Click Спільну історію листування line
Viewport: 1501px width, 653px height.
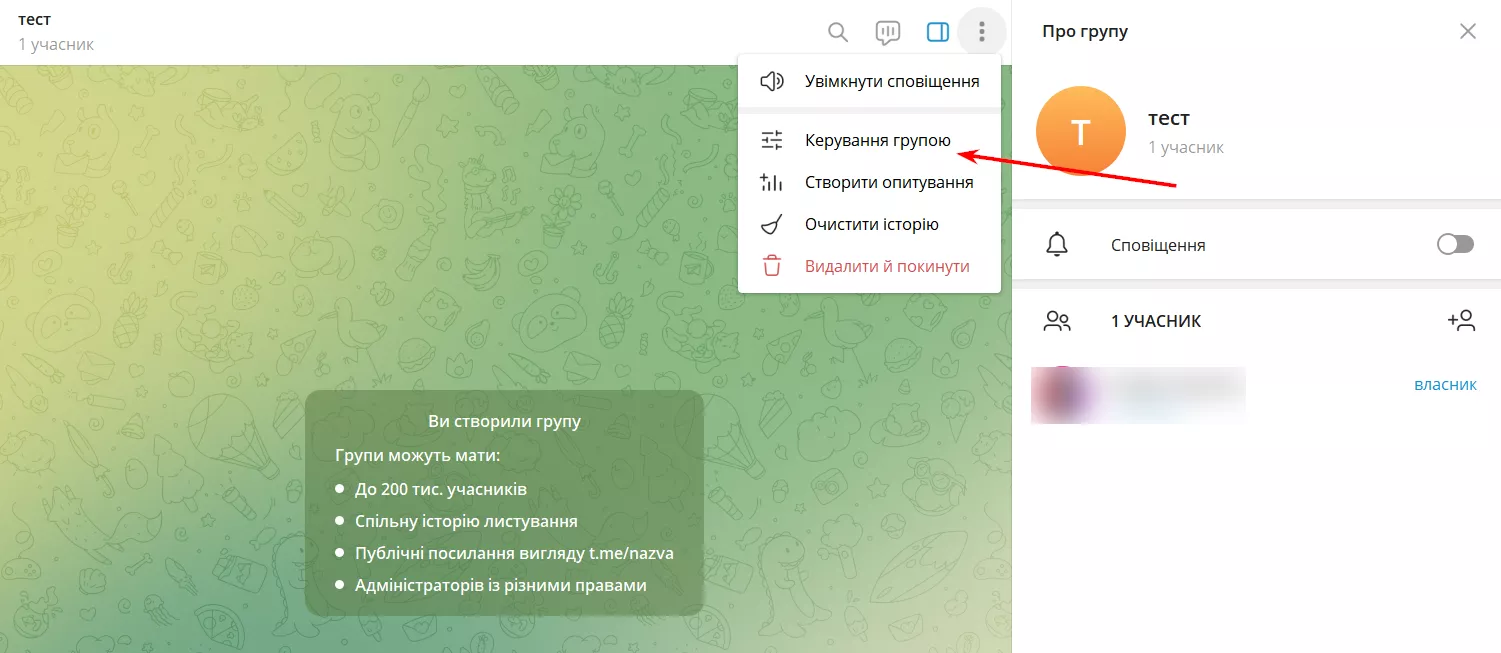(x=466, y=521)
